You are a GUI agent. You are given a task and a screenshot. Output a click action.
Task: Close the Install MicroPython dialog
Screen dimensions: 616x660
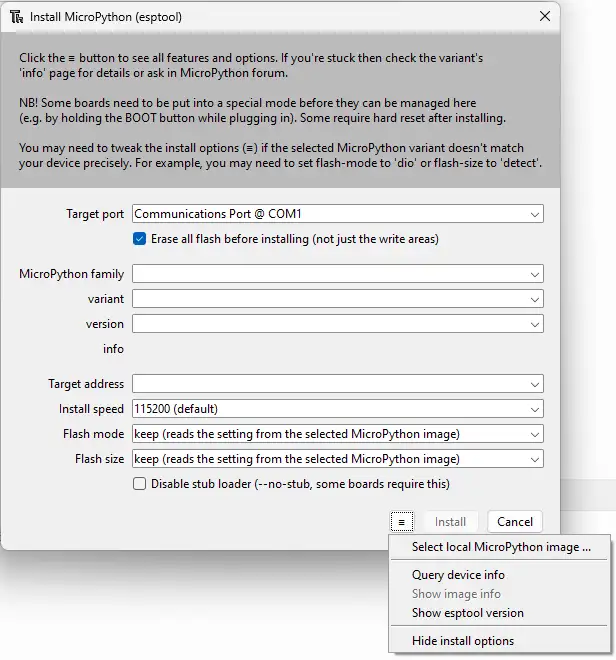pyautogui.click(x=544, y=16)
